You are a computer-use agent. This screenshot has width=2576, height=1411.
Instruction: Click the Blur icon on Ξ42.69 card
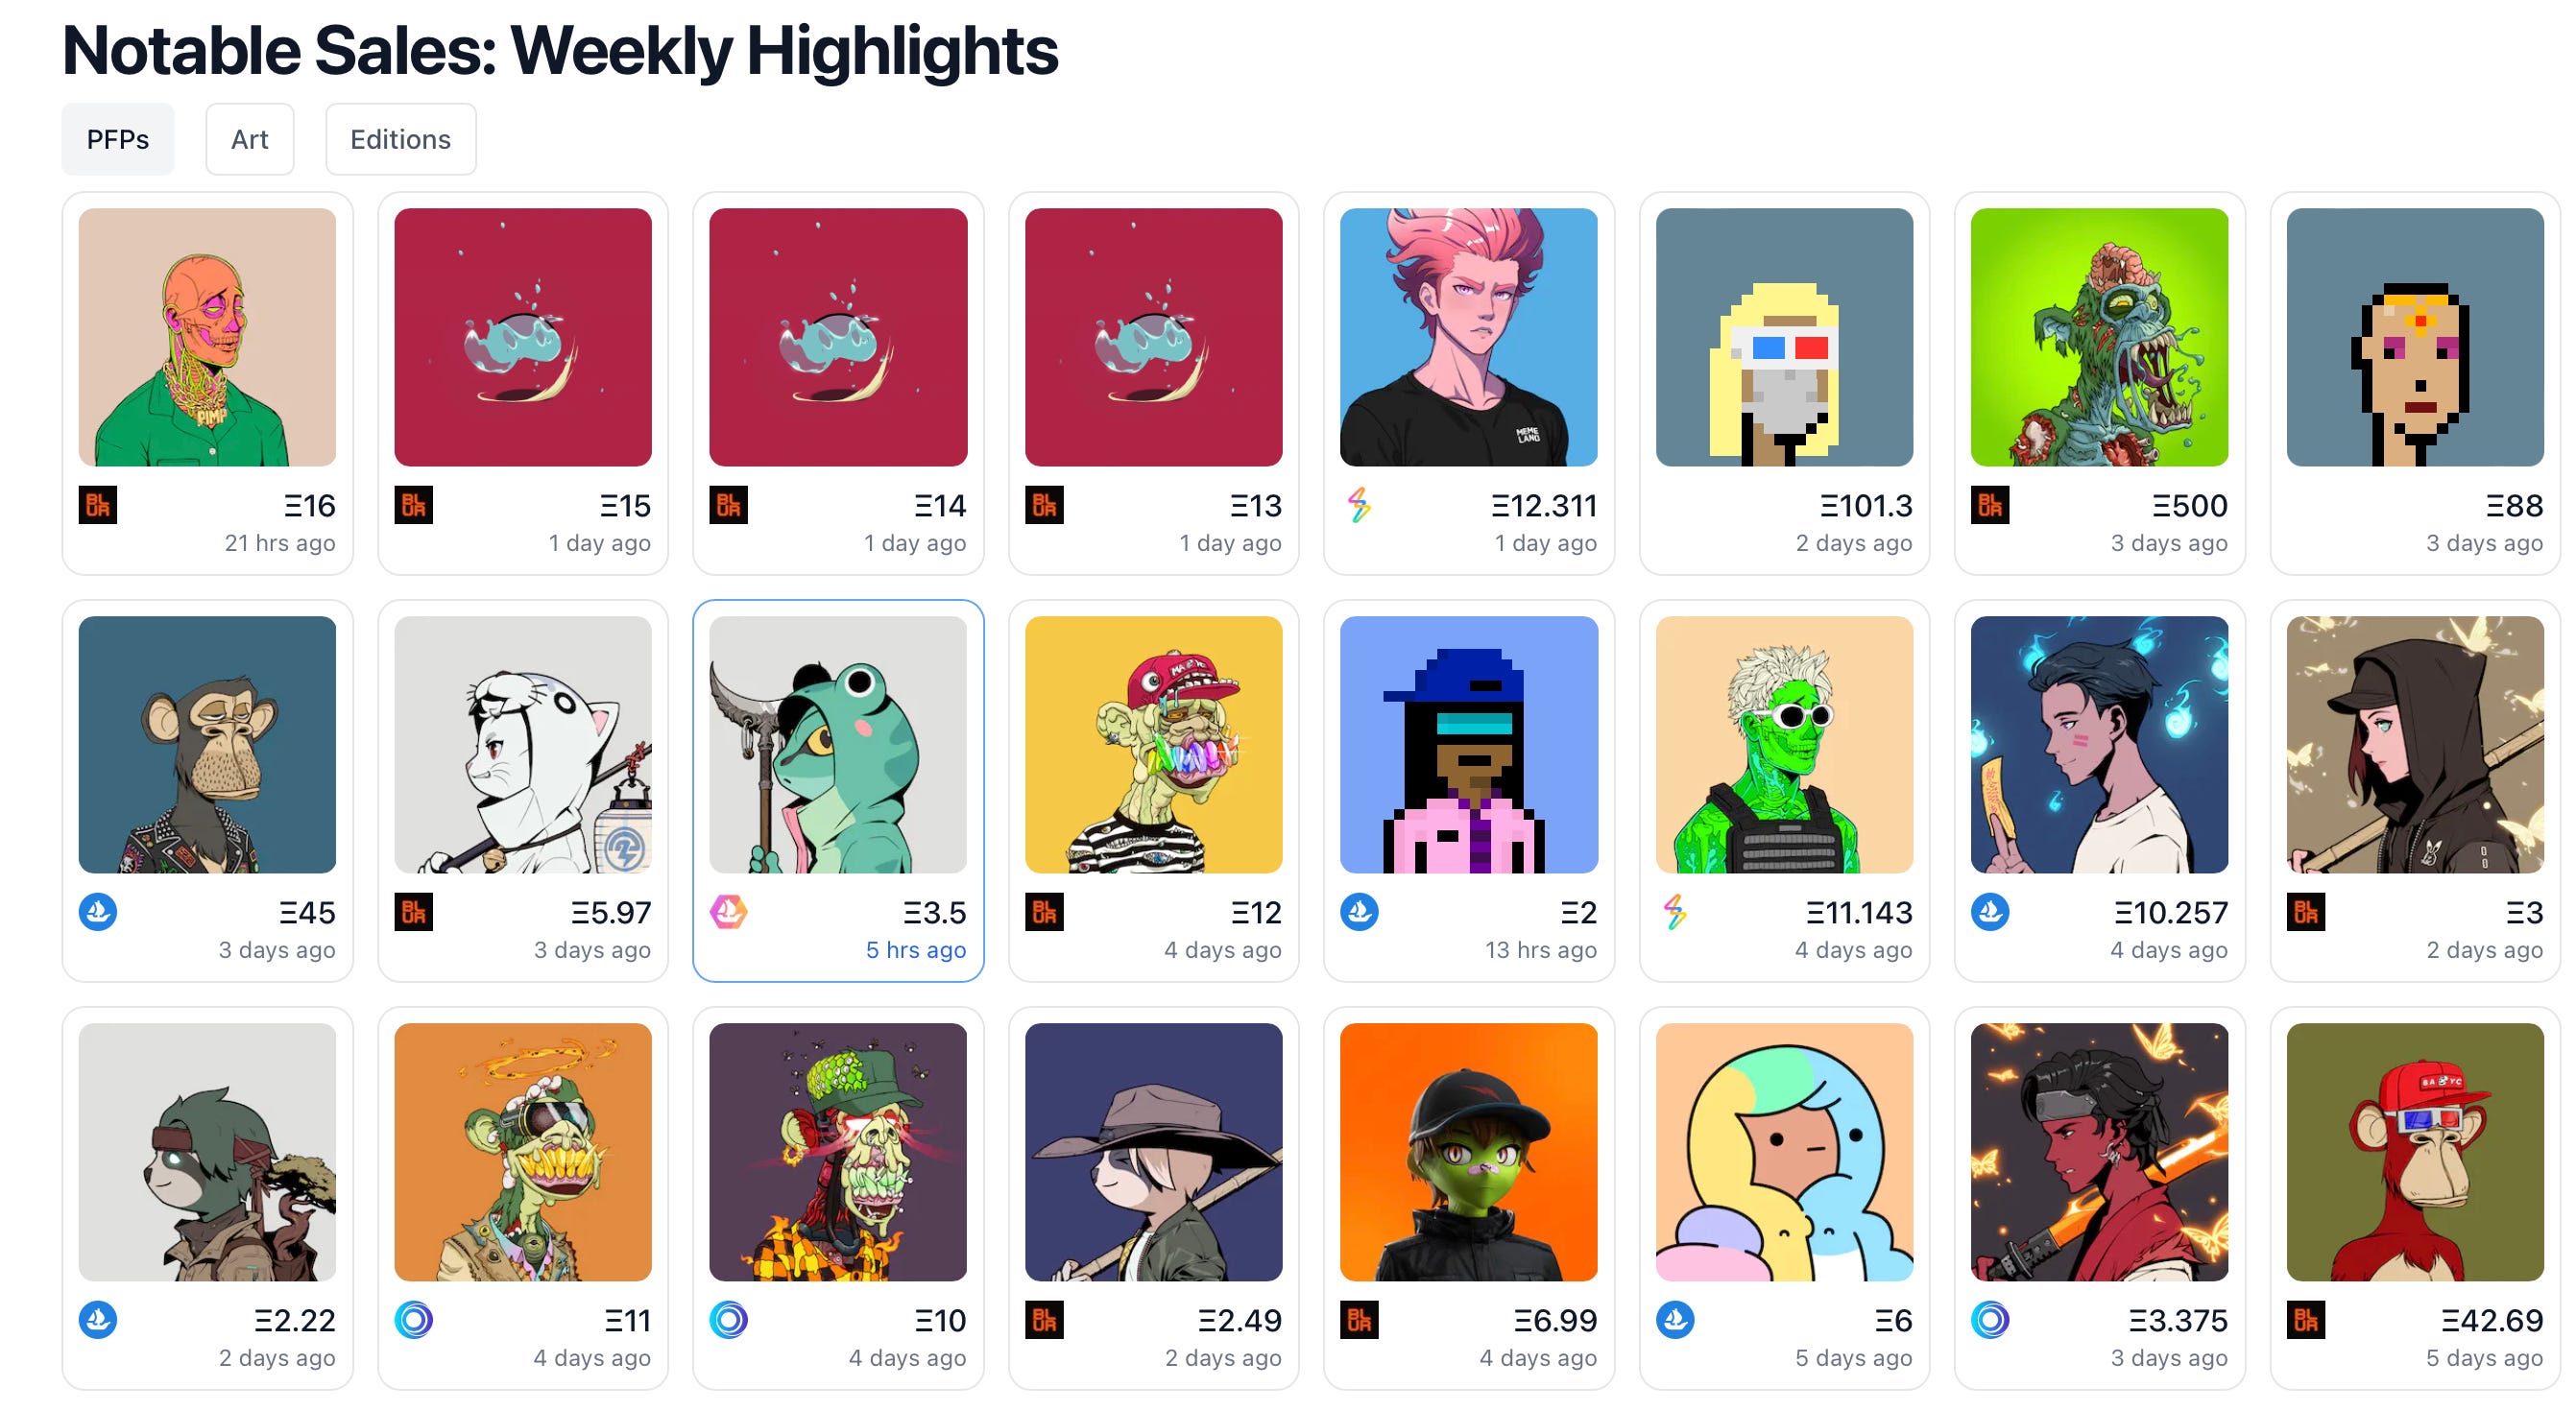coord(2306,1320)
